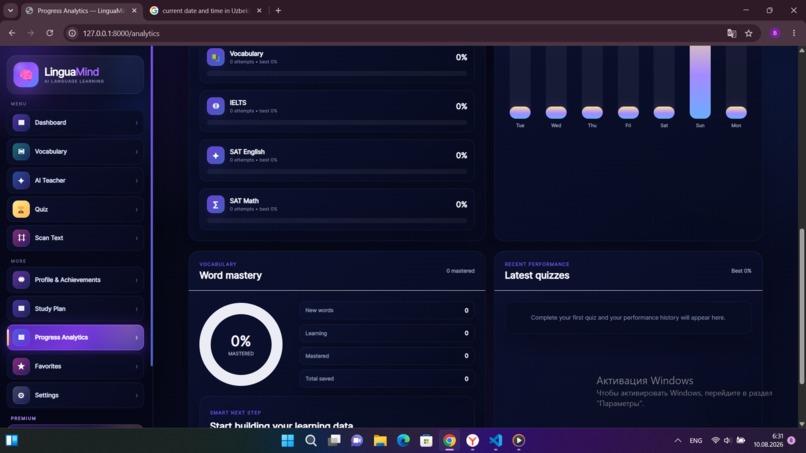This screenshot has width=806, height=453.
Task: Go back in browser history
Action: (12, 33)
